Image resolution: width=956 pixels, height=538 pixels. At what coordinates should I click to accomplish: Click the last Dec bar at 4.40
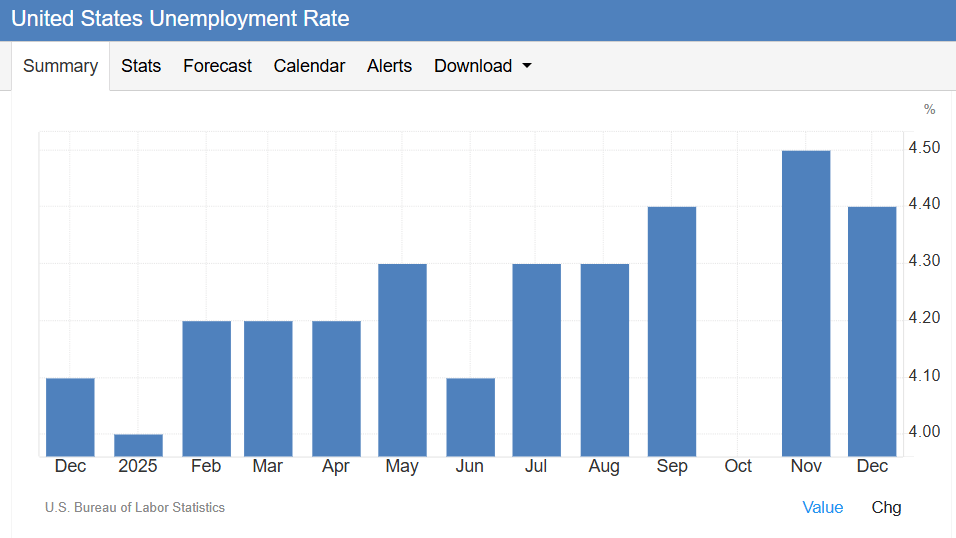click(872, 331)
